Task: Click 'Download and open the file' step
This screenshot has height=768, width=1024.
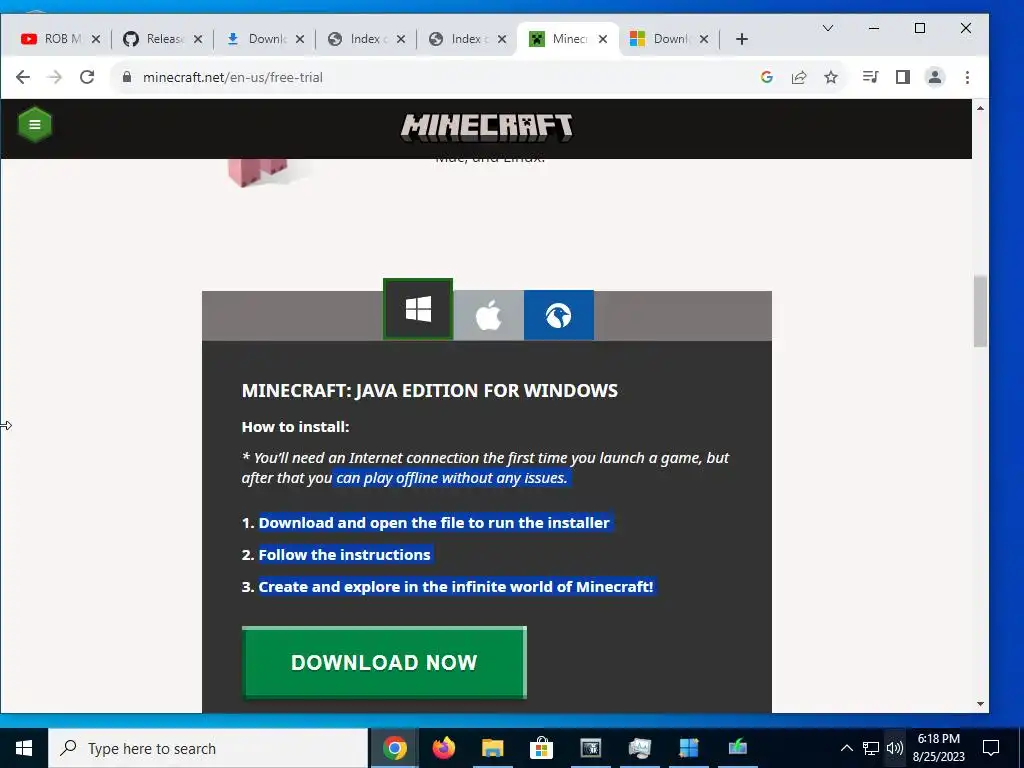Action: [434, 523]
